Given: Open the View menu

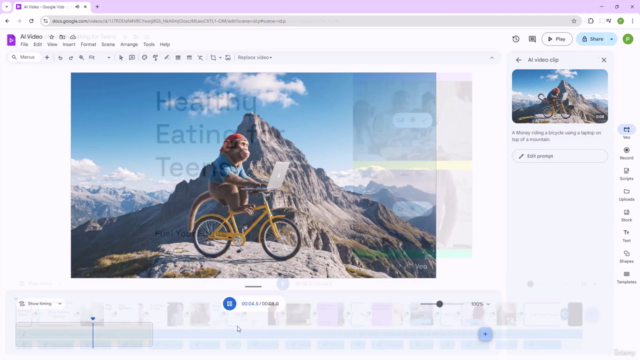Looking at the screenshot, I should coord(52,44).
